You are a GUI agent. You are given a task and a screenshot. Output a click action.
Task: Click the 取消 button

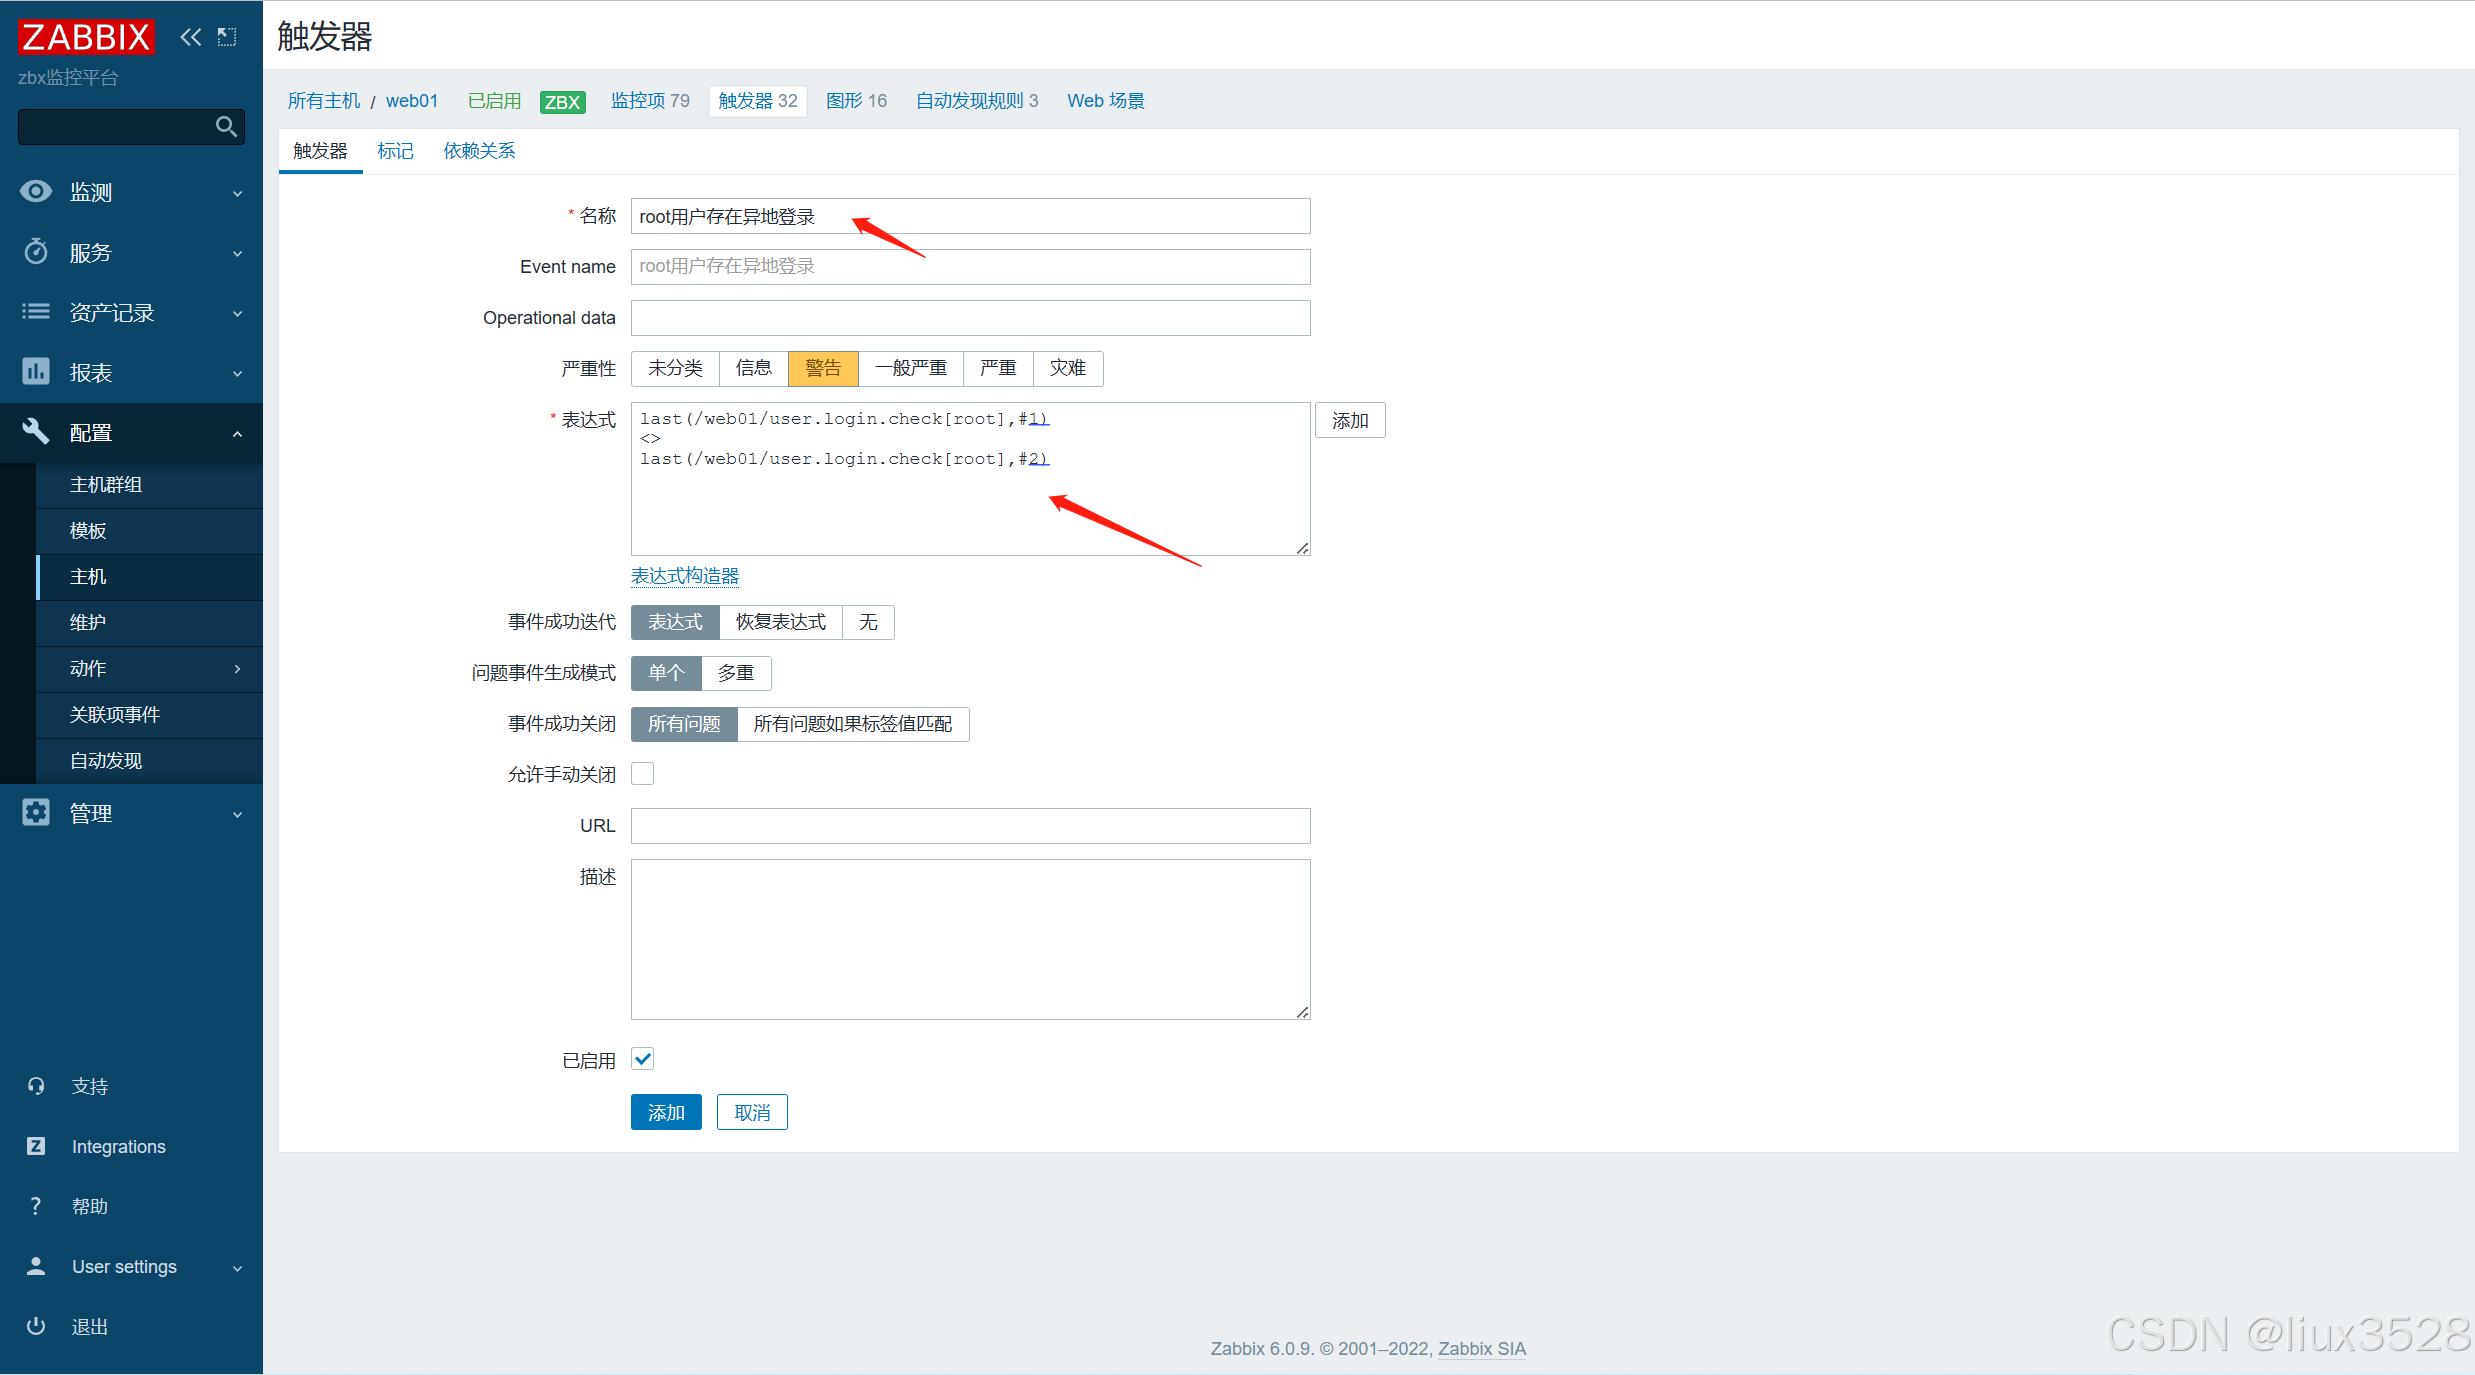coord(752,1112)
